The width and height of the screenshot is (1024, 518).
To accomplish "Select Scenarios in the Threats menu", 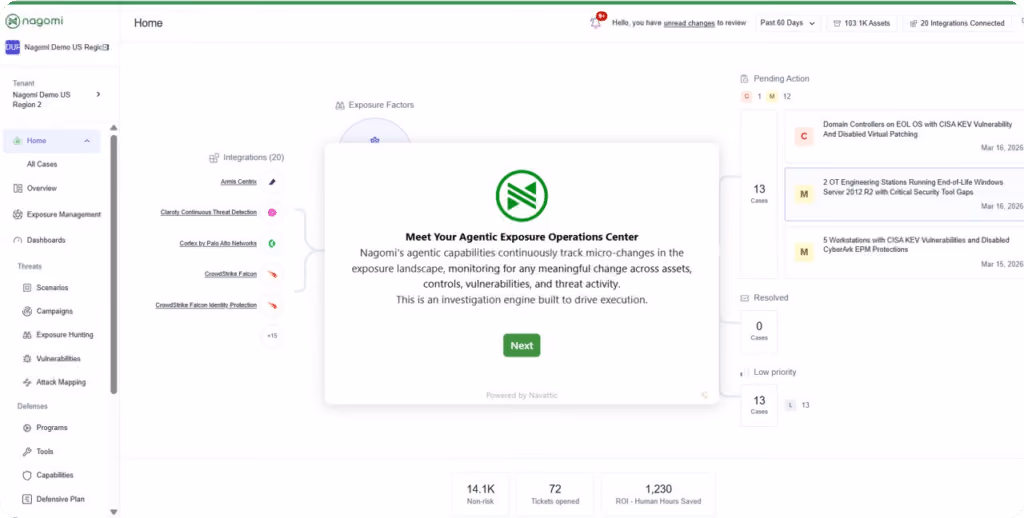I will [52, 287].
